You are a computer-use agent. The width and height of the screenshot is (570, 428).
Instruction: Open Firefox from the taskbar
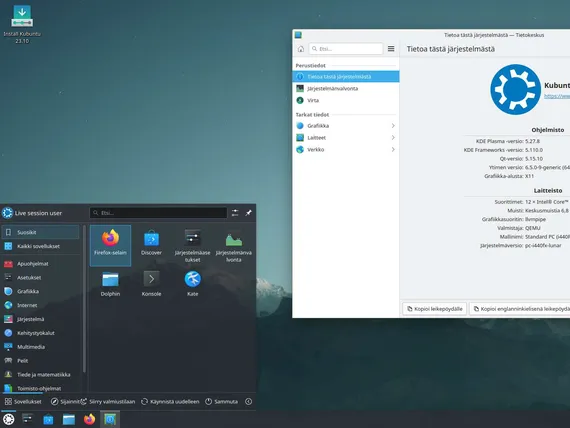[89, 419]
